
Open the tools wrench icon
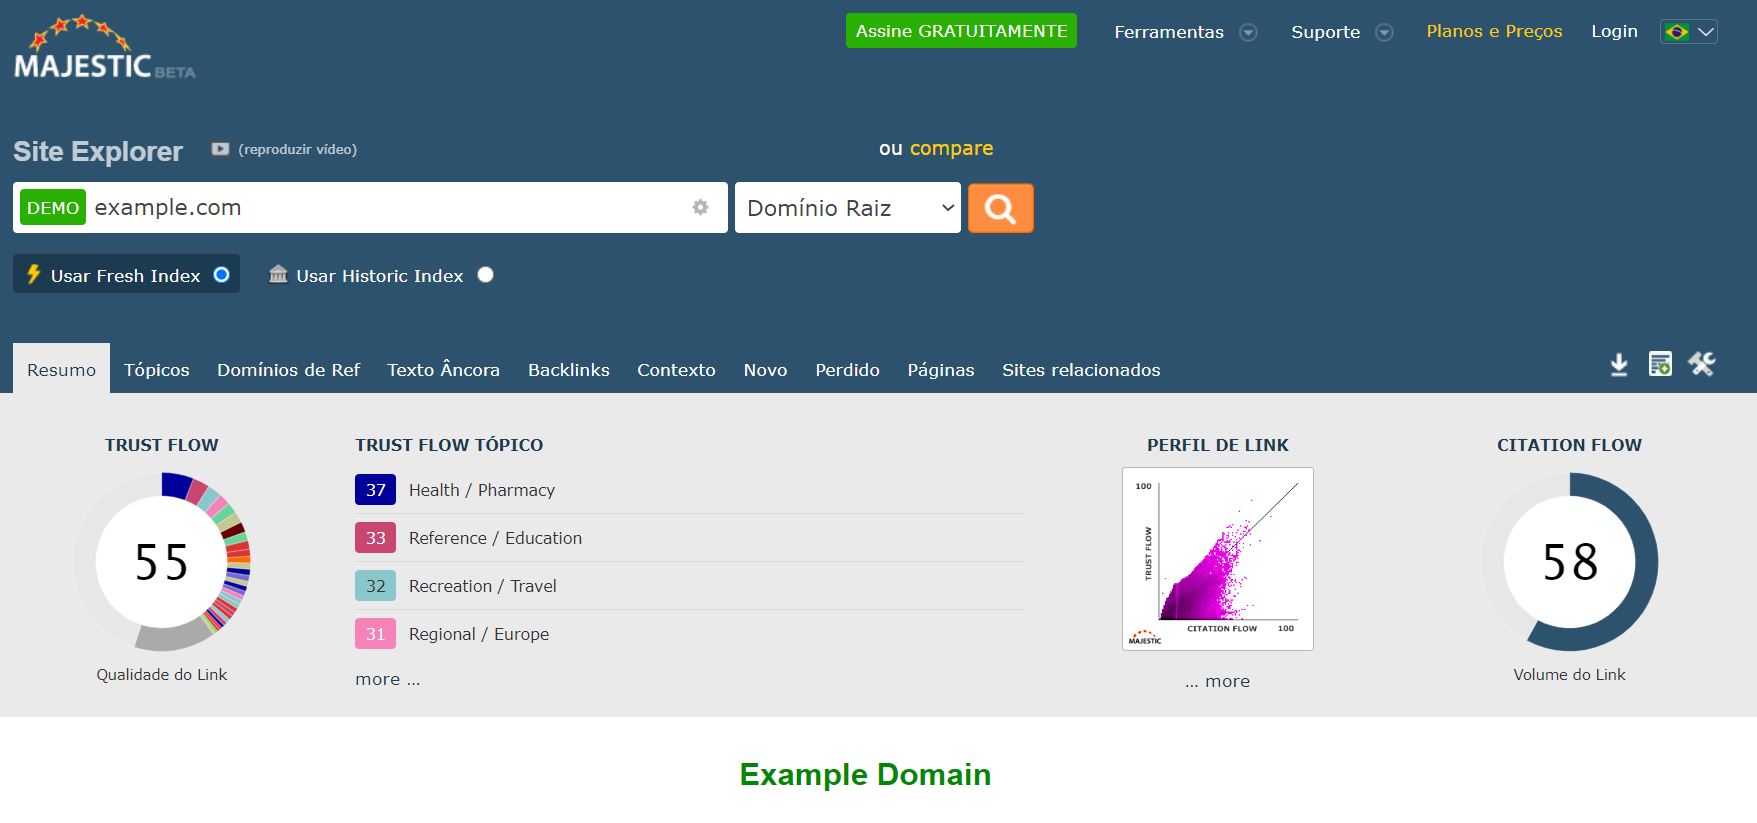tap(1702, 364)
